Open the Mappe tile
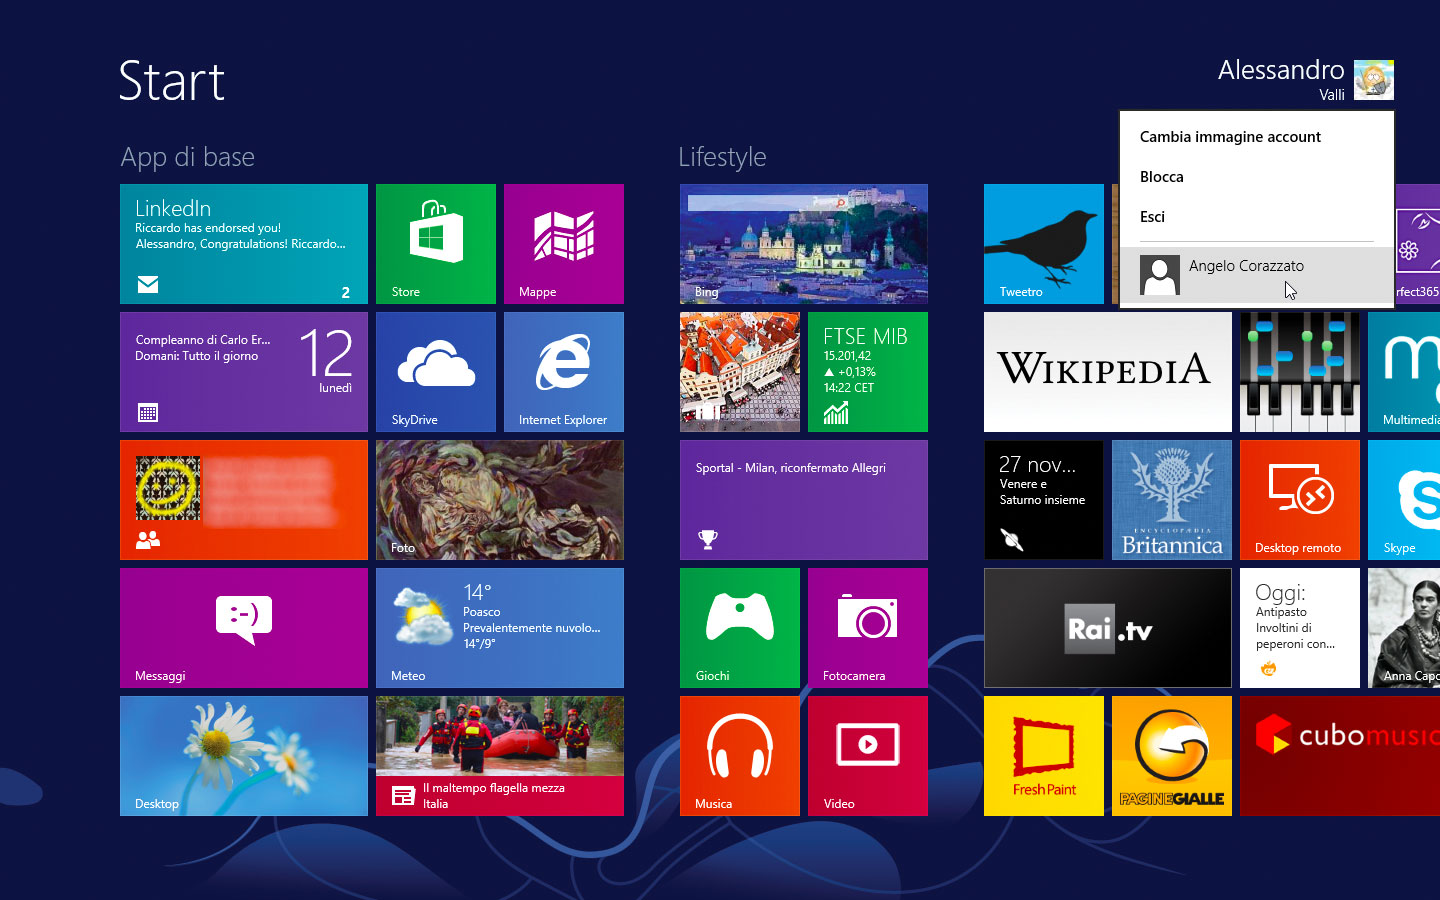Screen dimensions: 1440x900 564,244
